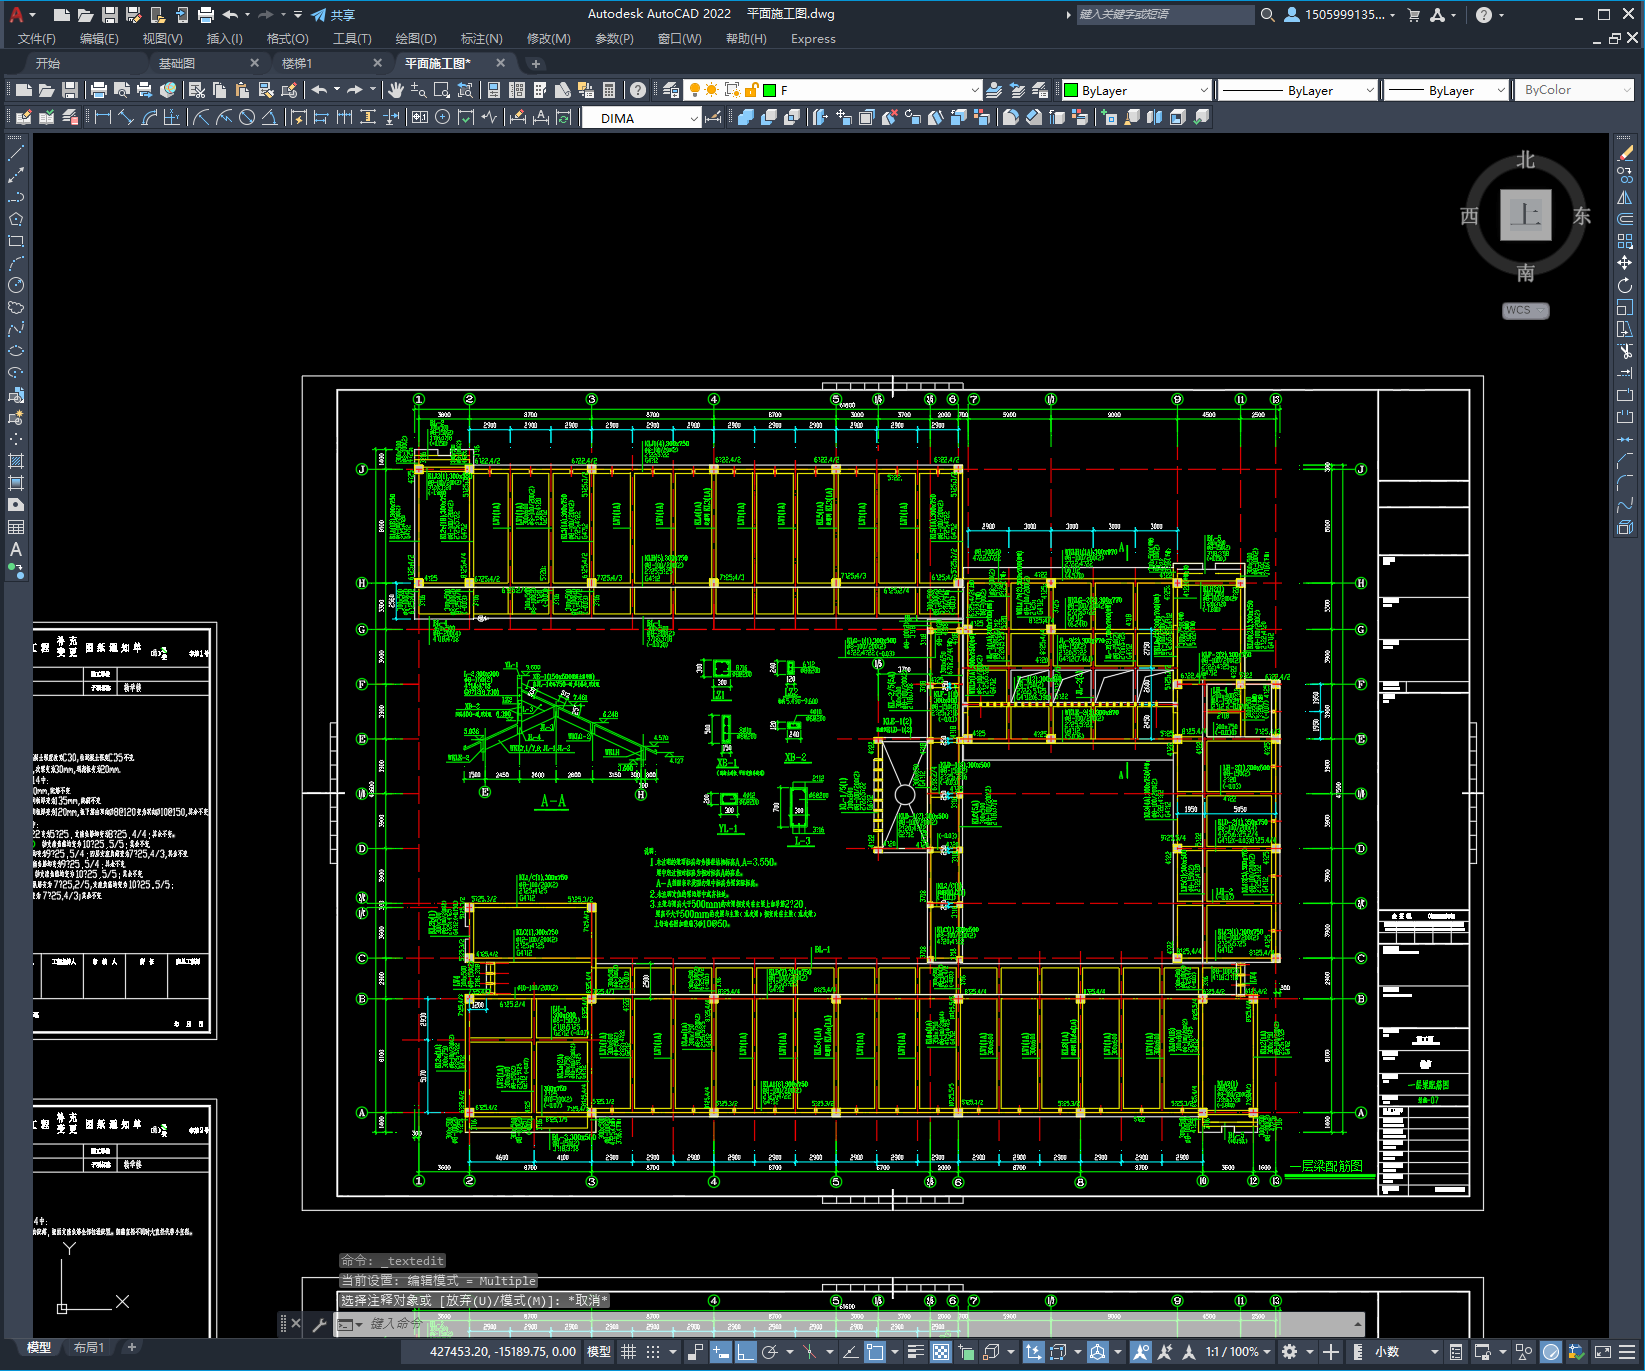The height and width of the screenshot is (1371, 1645).
Task: Expand the AutoCAD application menu arrow
Action: (33, 14)
